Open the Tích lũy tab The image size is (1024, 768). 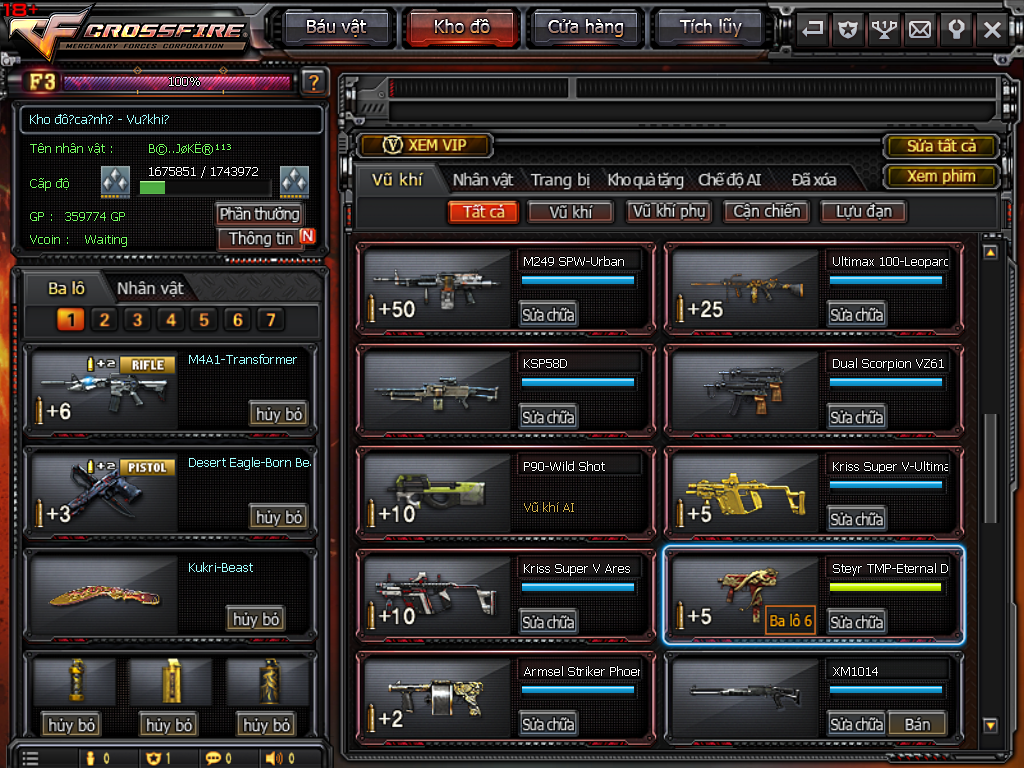[x=711, y=27]
